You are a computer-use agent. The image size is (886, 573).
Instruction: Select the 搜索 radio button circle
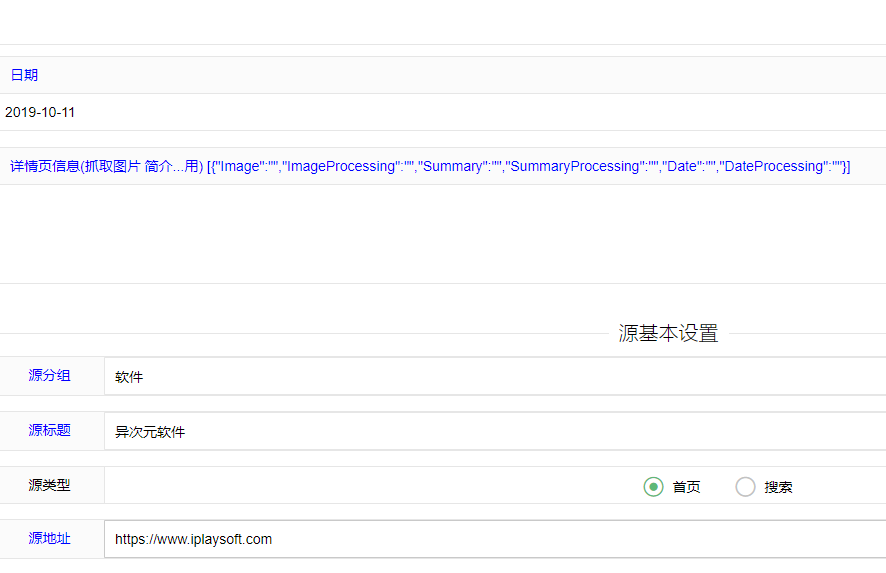point(745,487)
